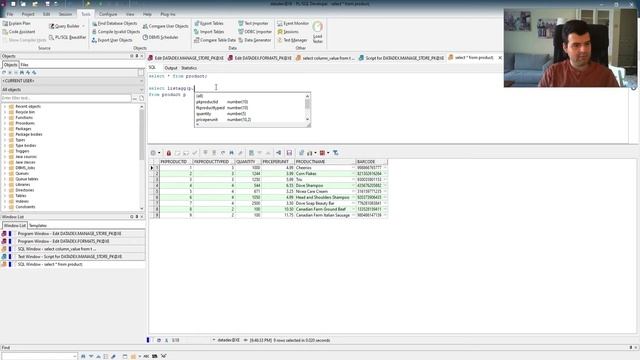This screenshot has width=640, height=360.
Task: Open Find Database Objects
Action: pyautogui.click(x=115, y=24)
